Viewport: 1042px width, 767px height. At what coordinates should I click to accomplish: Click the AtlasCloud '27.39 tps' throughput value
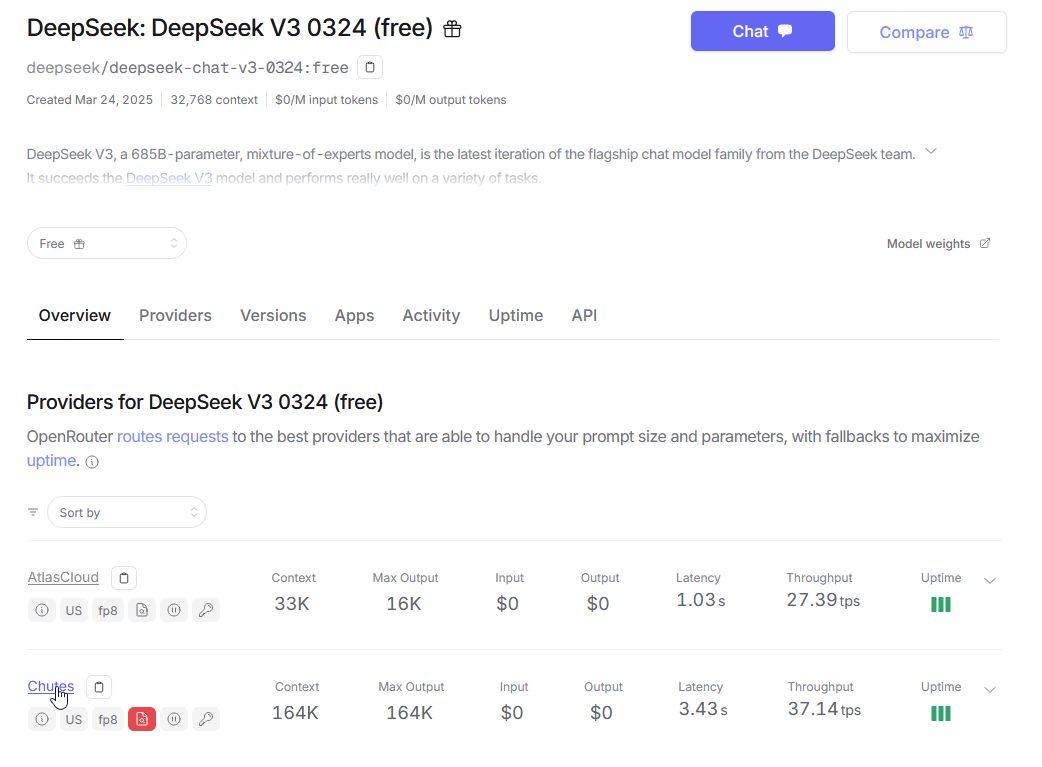pyautogui.click(x=823, y=600)
